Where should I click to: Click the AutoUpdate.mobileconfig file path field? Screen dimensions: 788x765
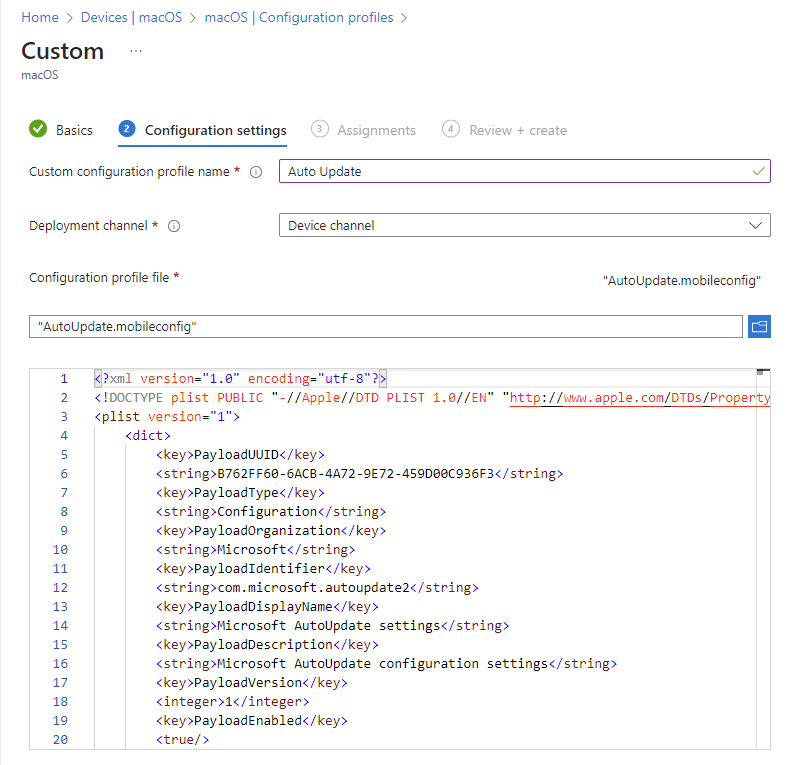click(386, 326)
